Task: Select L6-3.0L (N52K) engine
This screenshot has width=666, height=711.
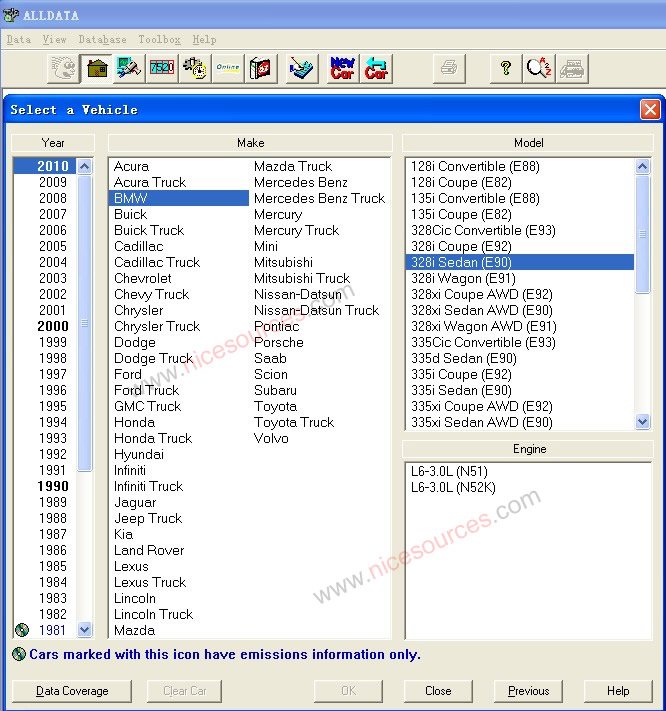Action: [453, 487]
